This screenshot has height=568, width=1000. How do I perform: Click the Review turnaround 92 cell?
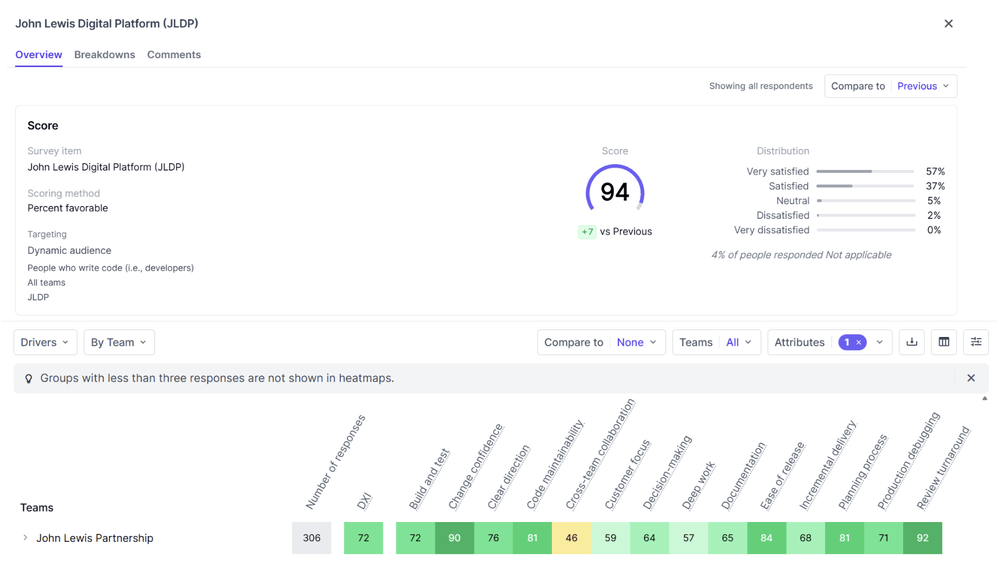(922, 538)
